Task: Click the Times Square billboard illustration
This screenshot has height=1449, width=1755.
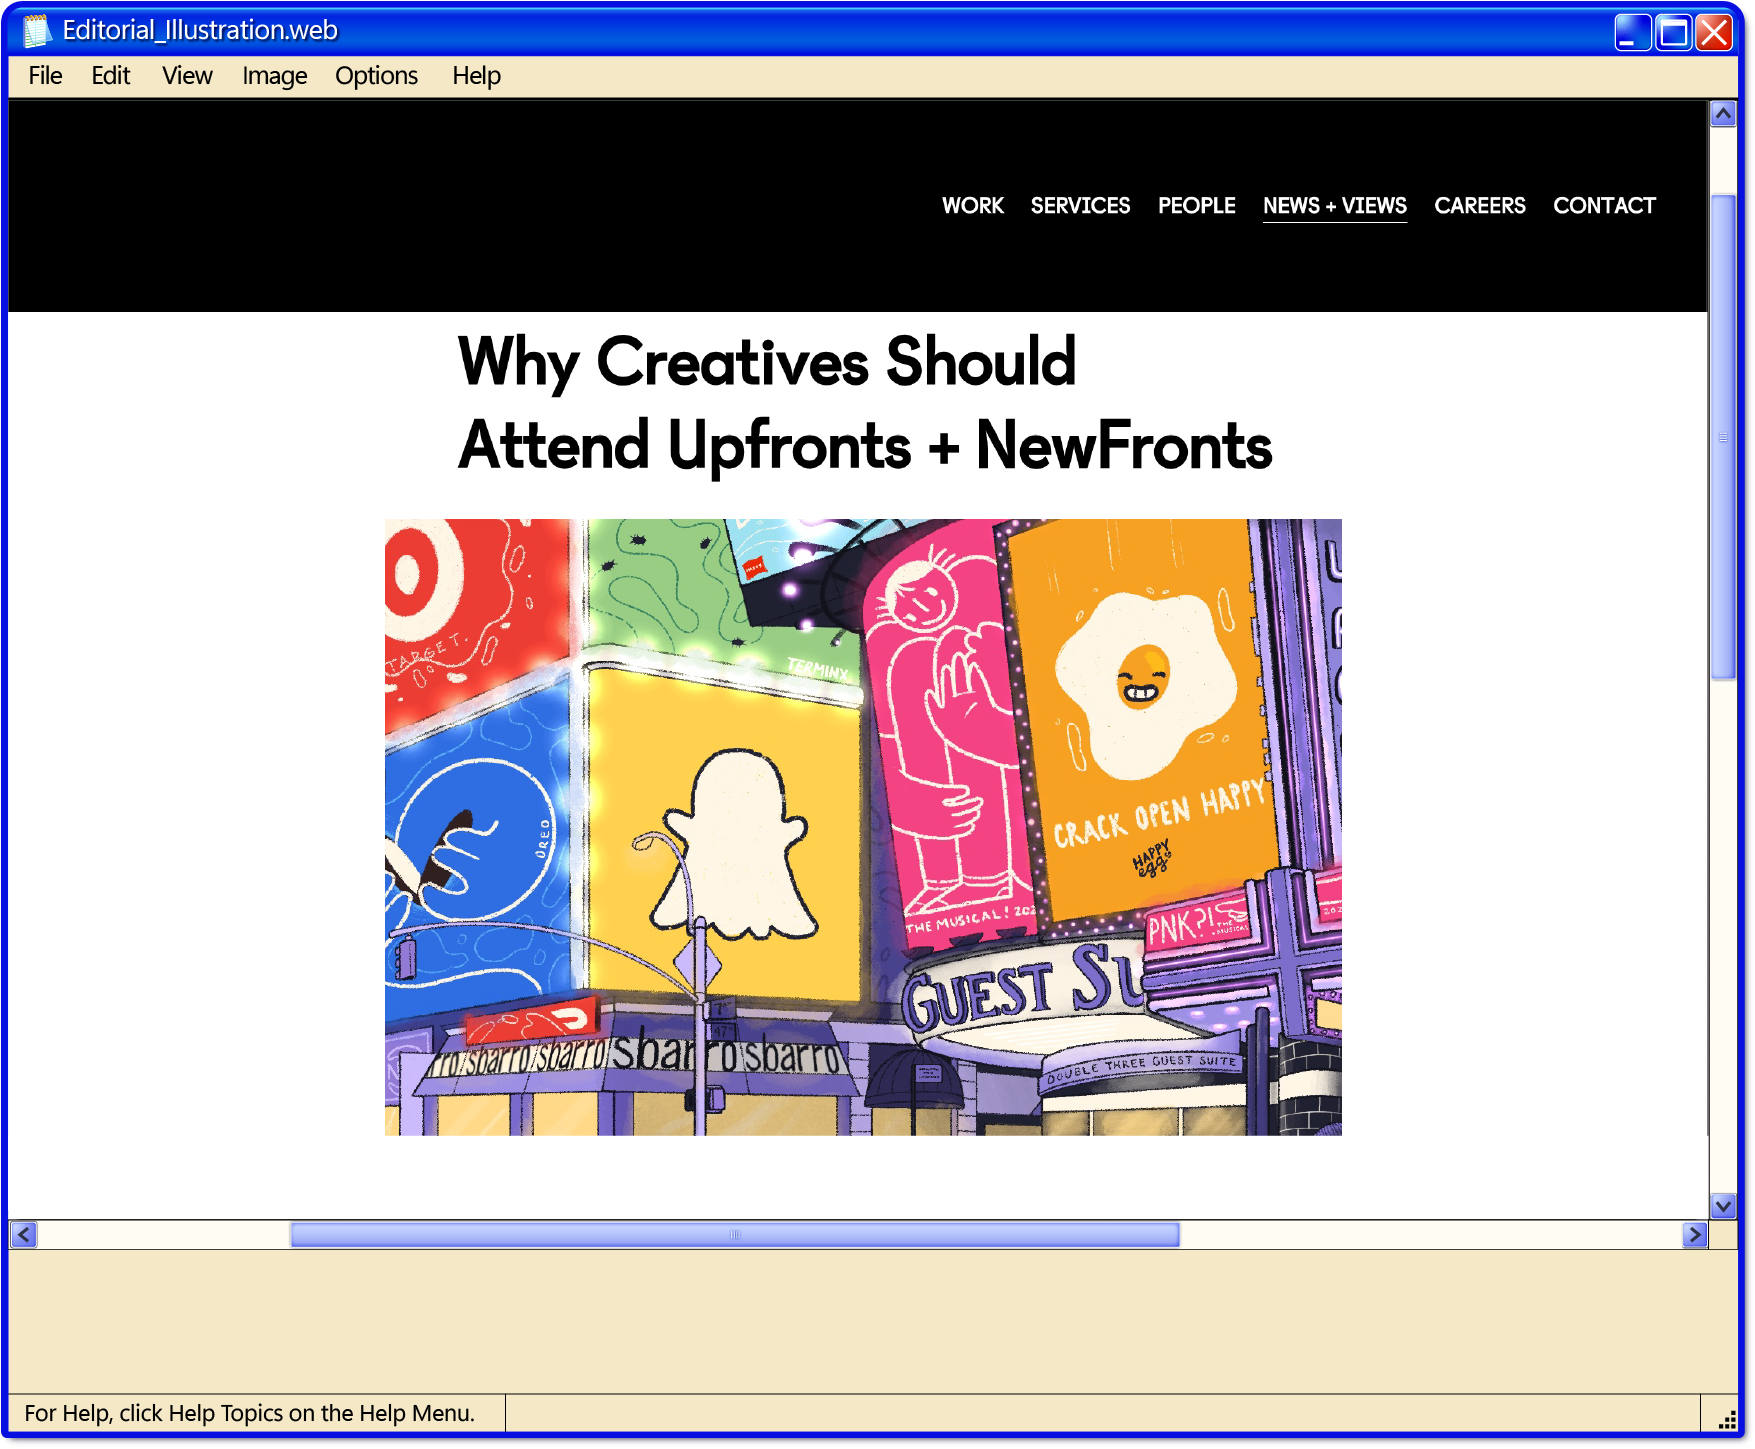Action: (x=863, y=827)
